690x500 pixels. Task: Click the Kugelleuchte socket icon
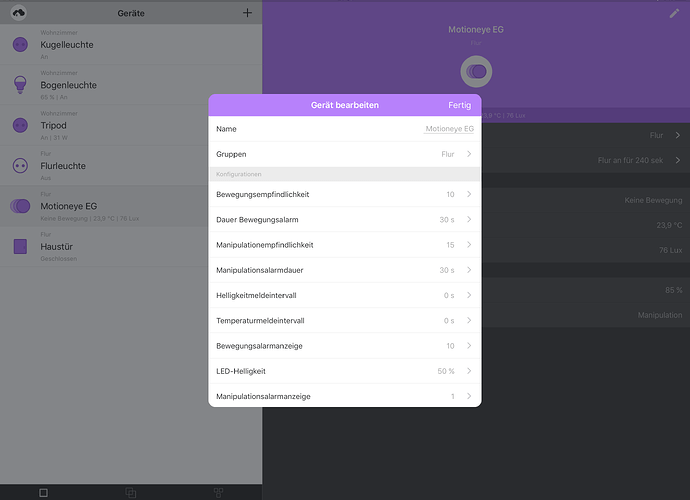point(20,45)
